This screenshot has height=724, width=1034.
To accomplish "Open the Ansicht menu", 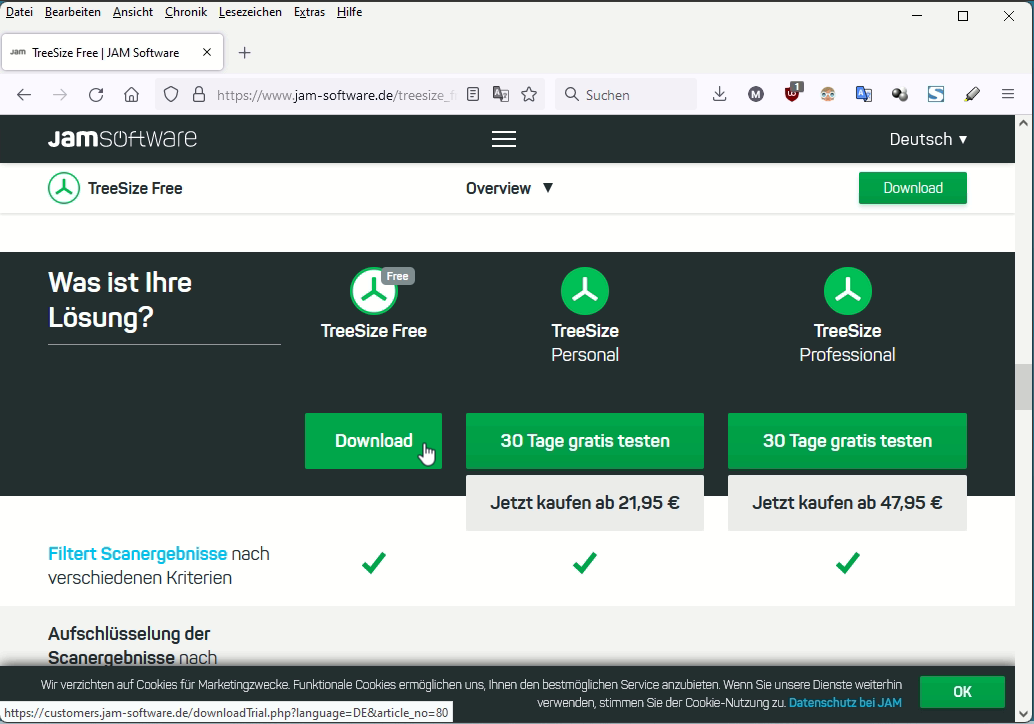I will point(133,12).
